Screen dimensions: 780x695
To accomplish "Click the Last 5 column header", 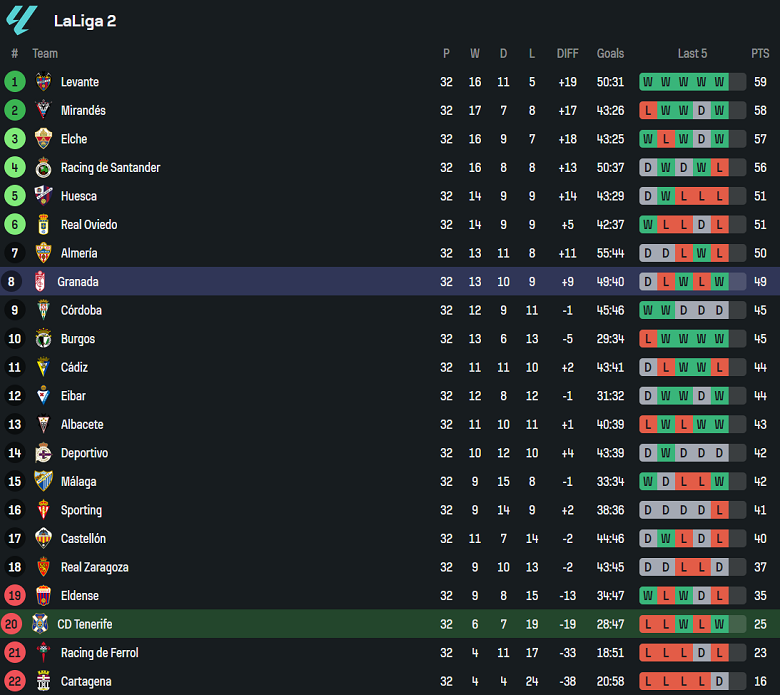I will 692,54.
